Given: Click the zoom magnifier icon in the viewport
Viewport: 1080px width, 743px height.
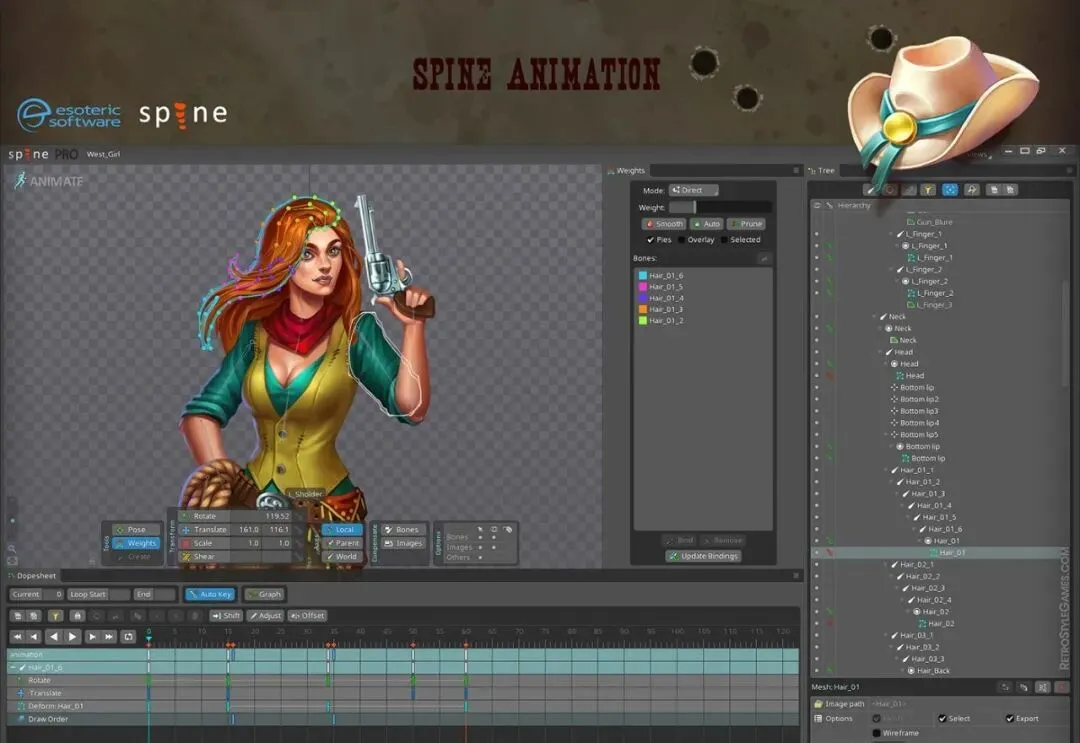Looking at the screenshot, I should (x=12, y=549).
